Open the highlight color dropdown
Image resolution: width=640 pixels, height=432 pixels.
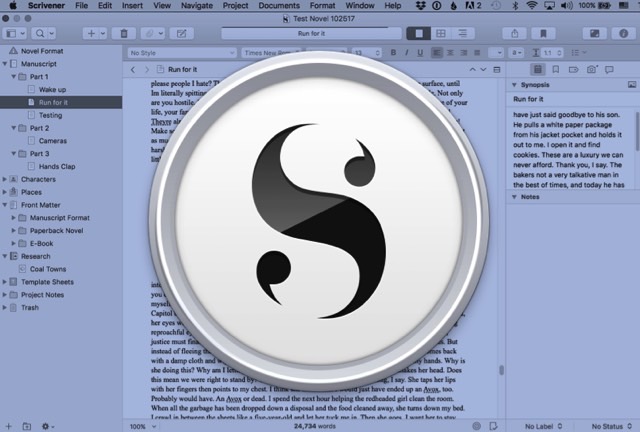[x=517, y=53]
